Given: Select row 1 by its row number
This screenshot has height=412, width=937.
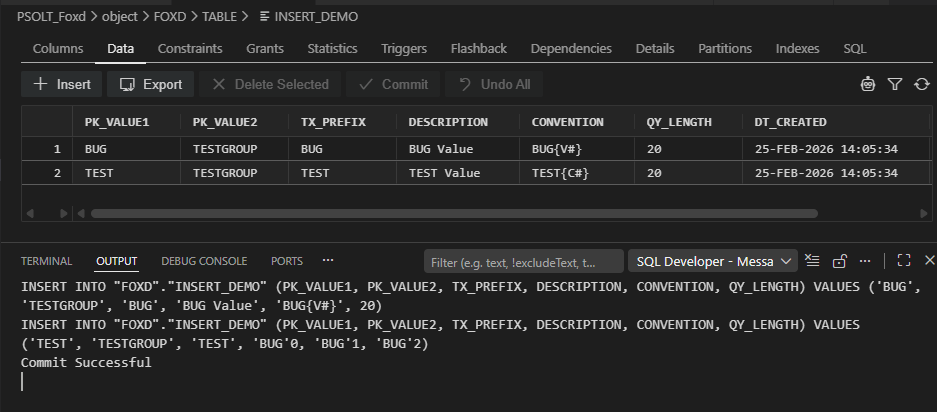Looking at the screenshot, I should pos(57,149).
